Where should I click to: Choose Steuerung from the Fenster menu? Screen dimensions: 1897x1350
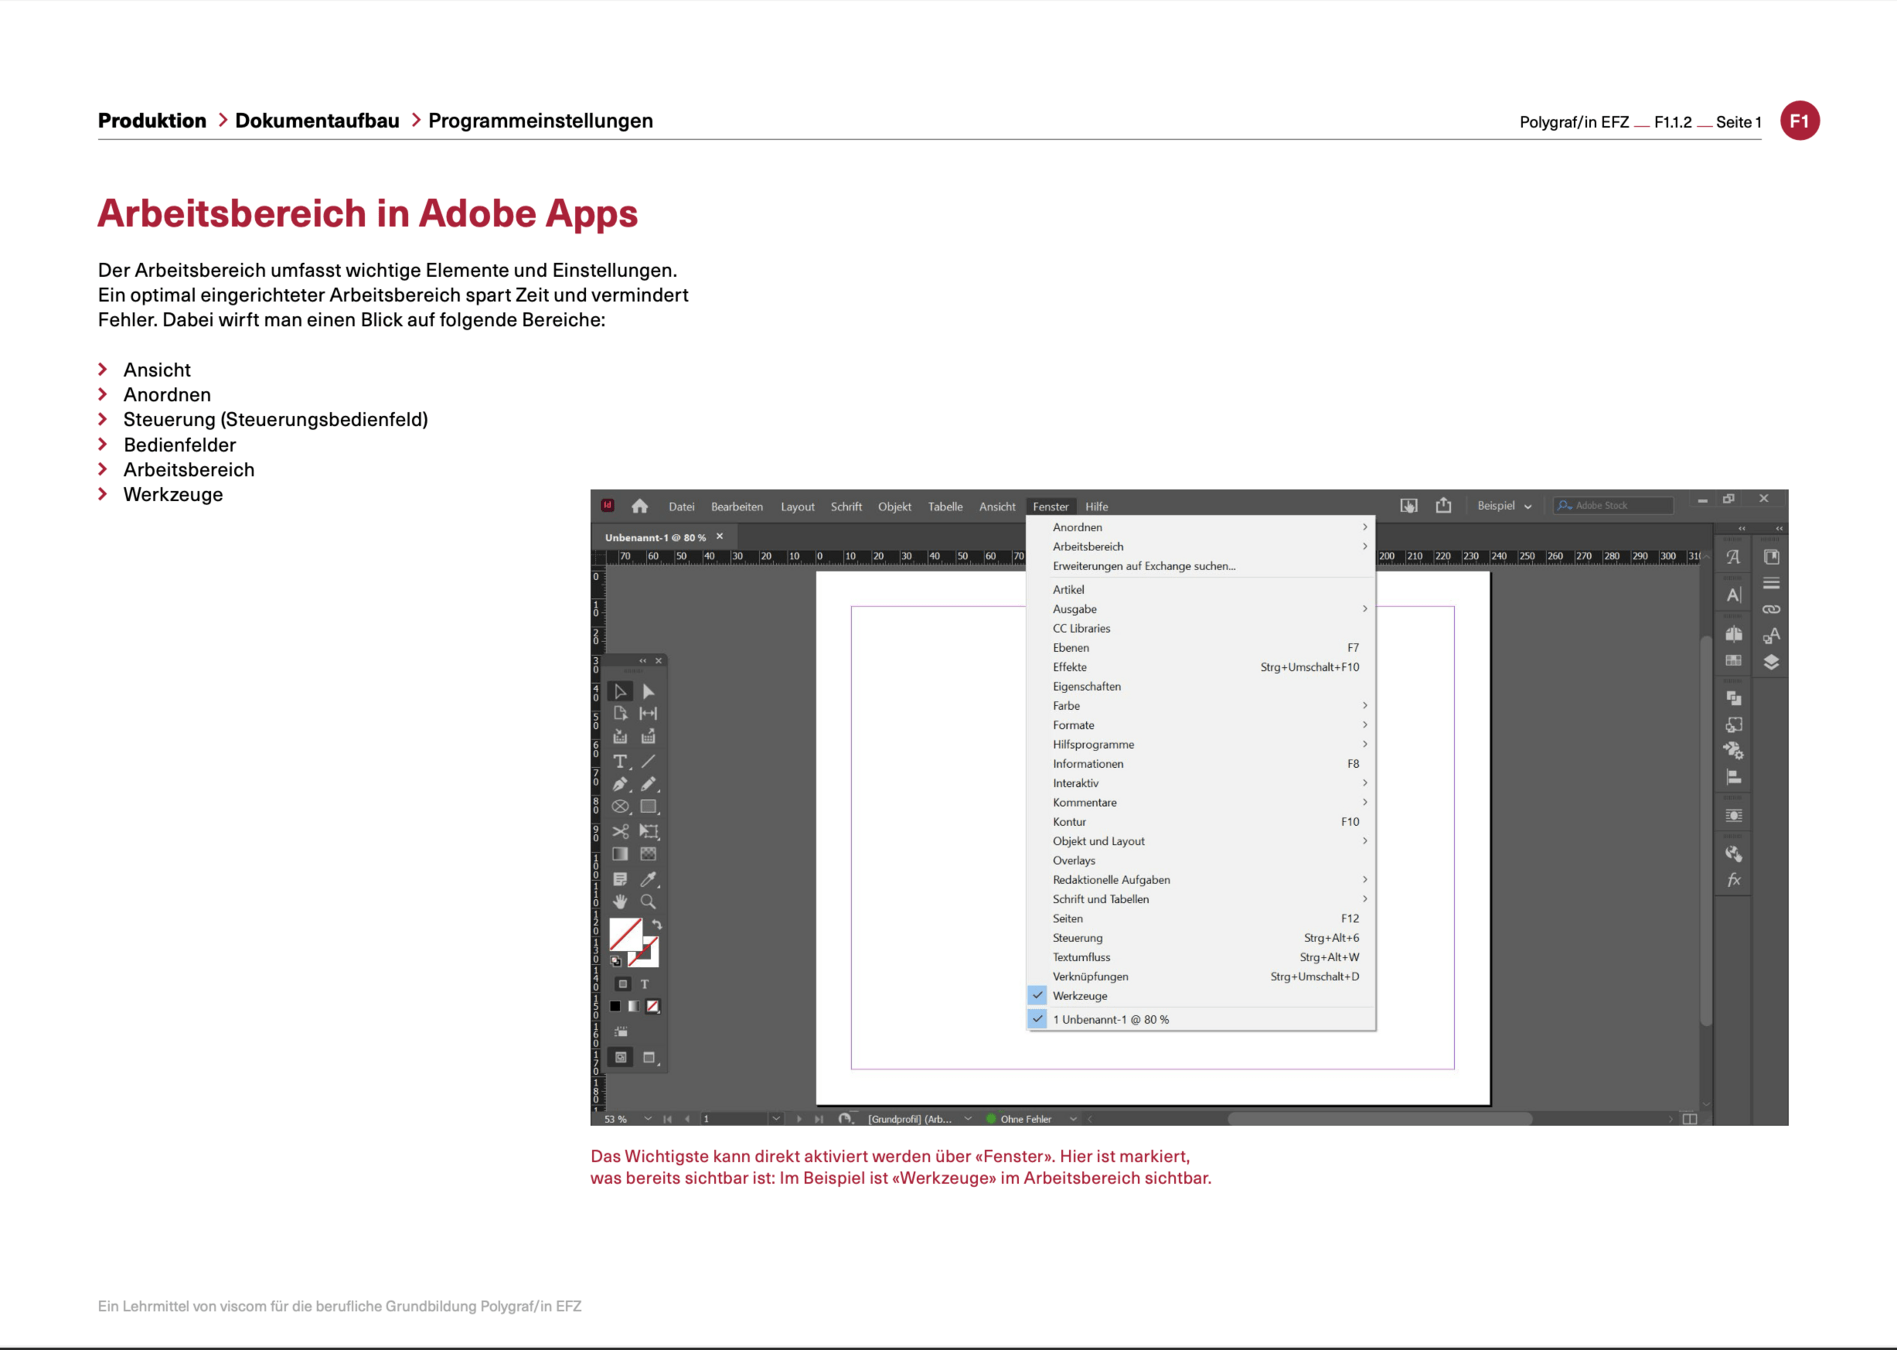[1201, 938]
